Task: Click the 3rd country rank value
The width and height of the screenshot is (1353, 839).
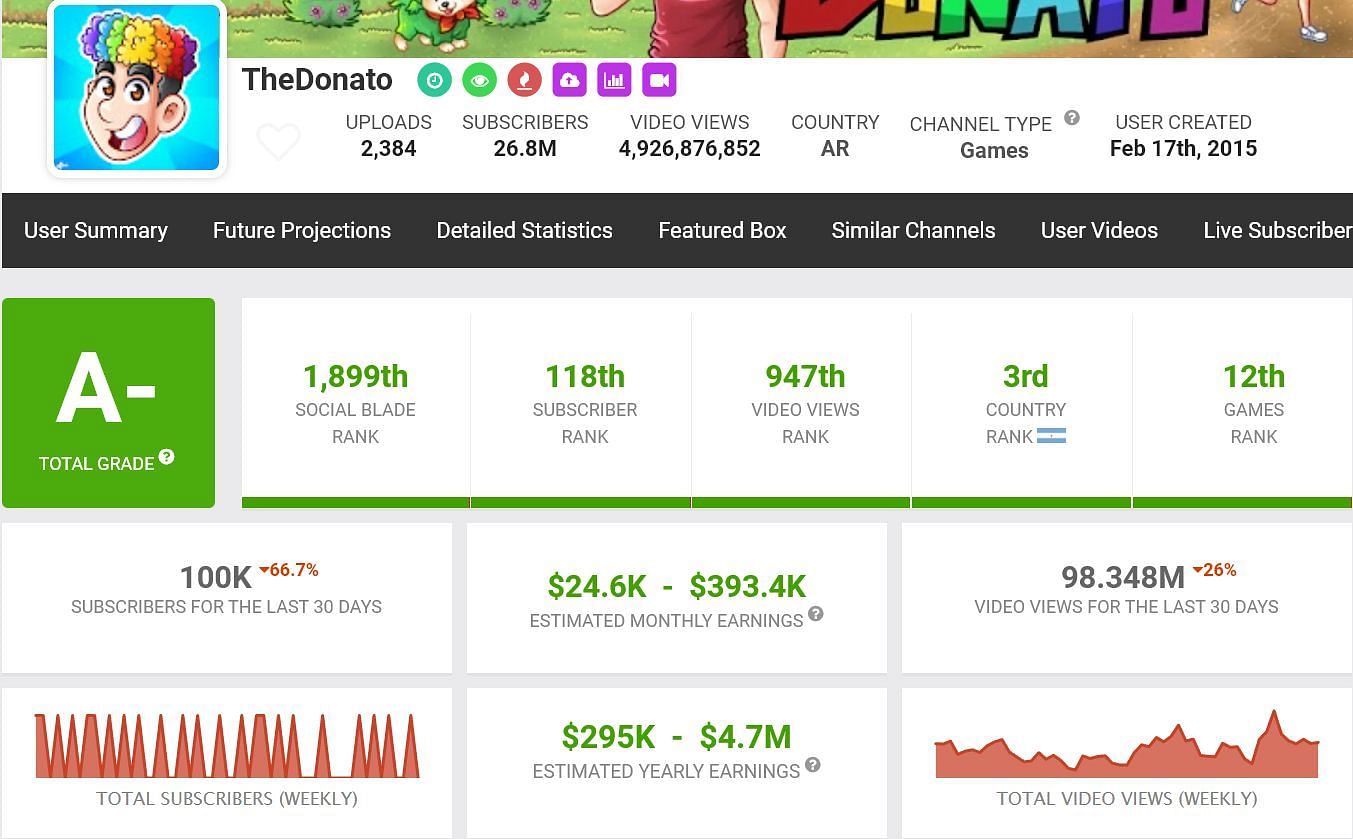Action: coord(1026,377)
